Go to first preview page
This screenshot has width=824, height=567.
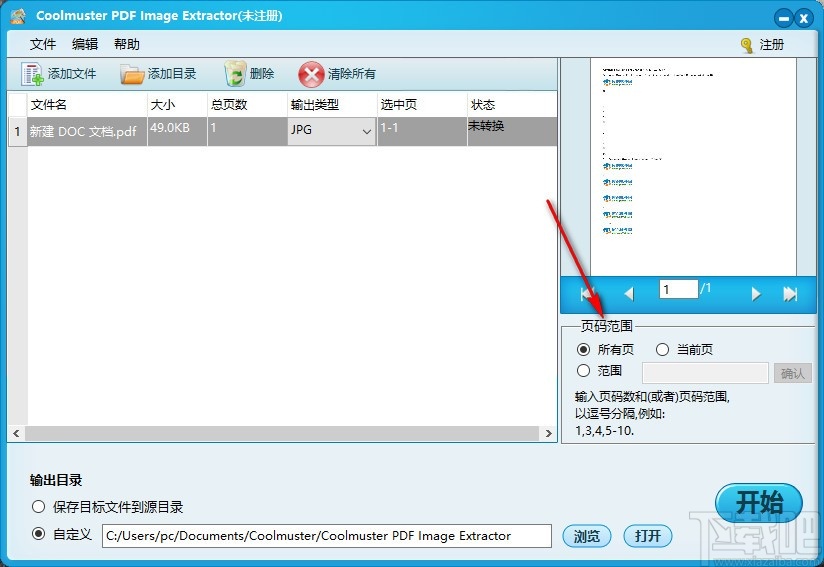coord(588,294)
